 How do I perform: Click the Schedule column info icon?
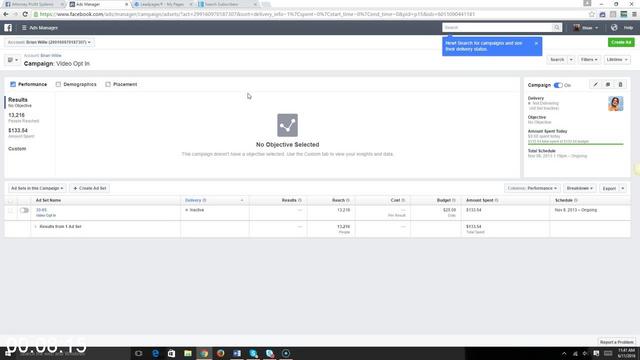pyautogui.click(x=576, y=200)
